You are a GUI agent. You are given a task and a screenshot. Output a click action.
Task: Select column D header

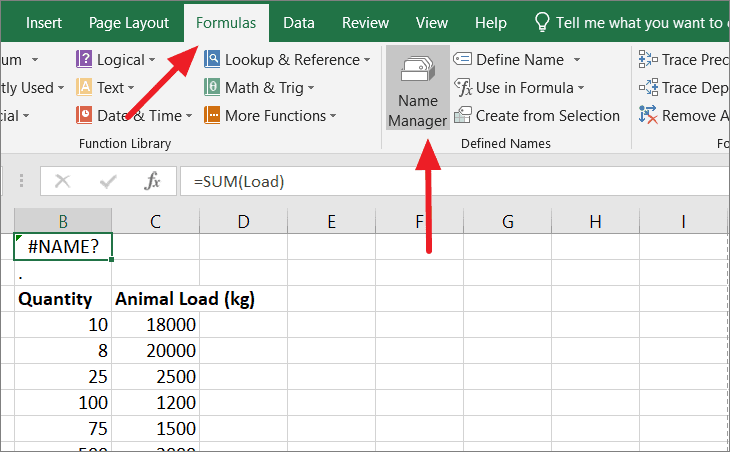coord(243,221)
